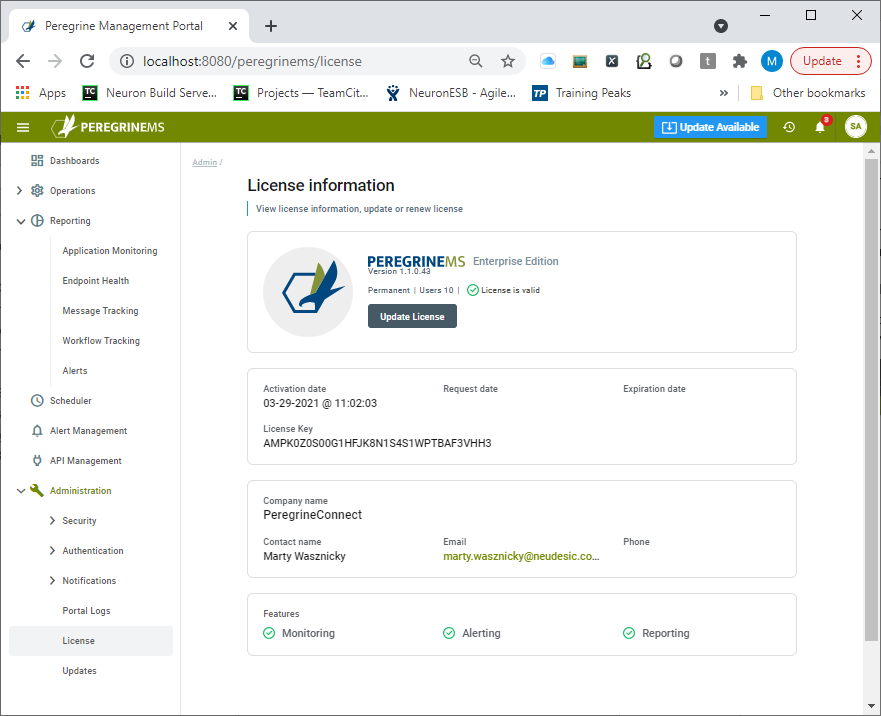Screen dimensions: 881x716
Task: Click the cloud extension icon
Action: click(x=548, y=61)
